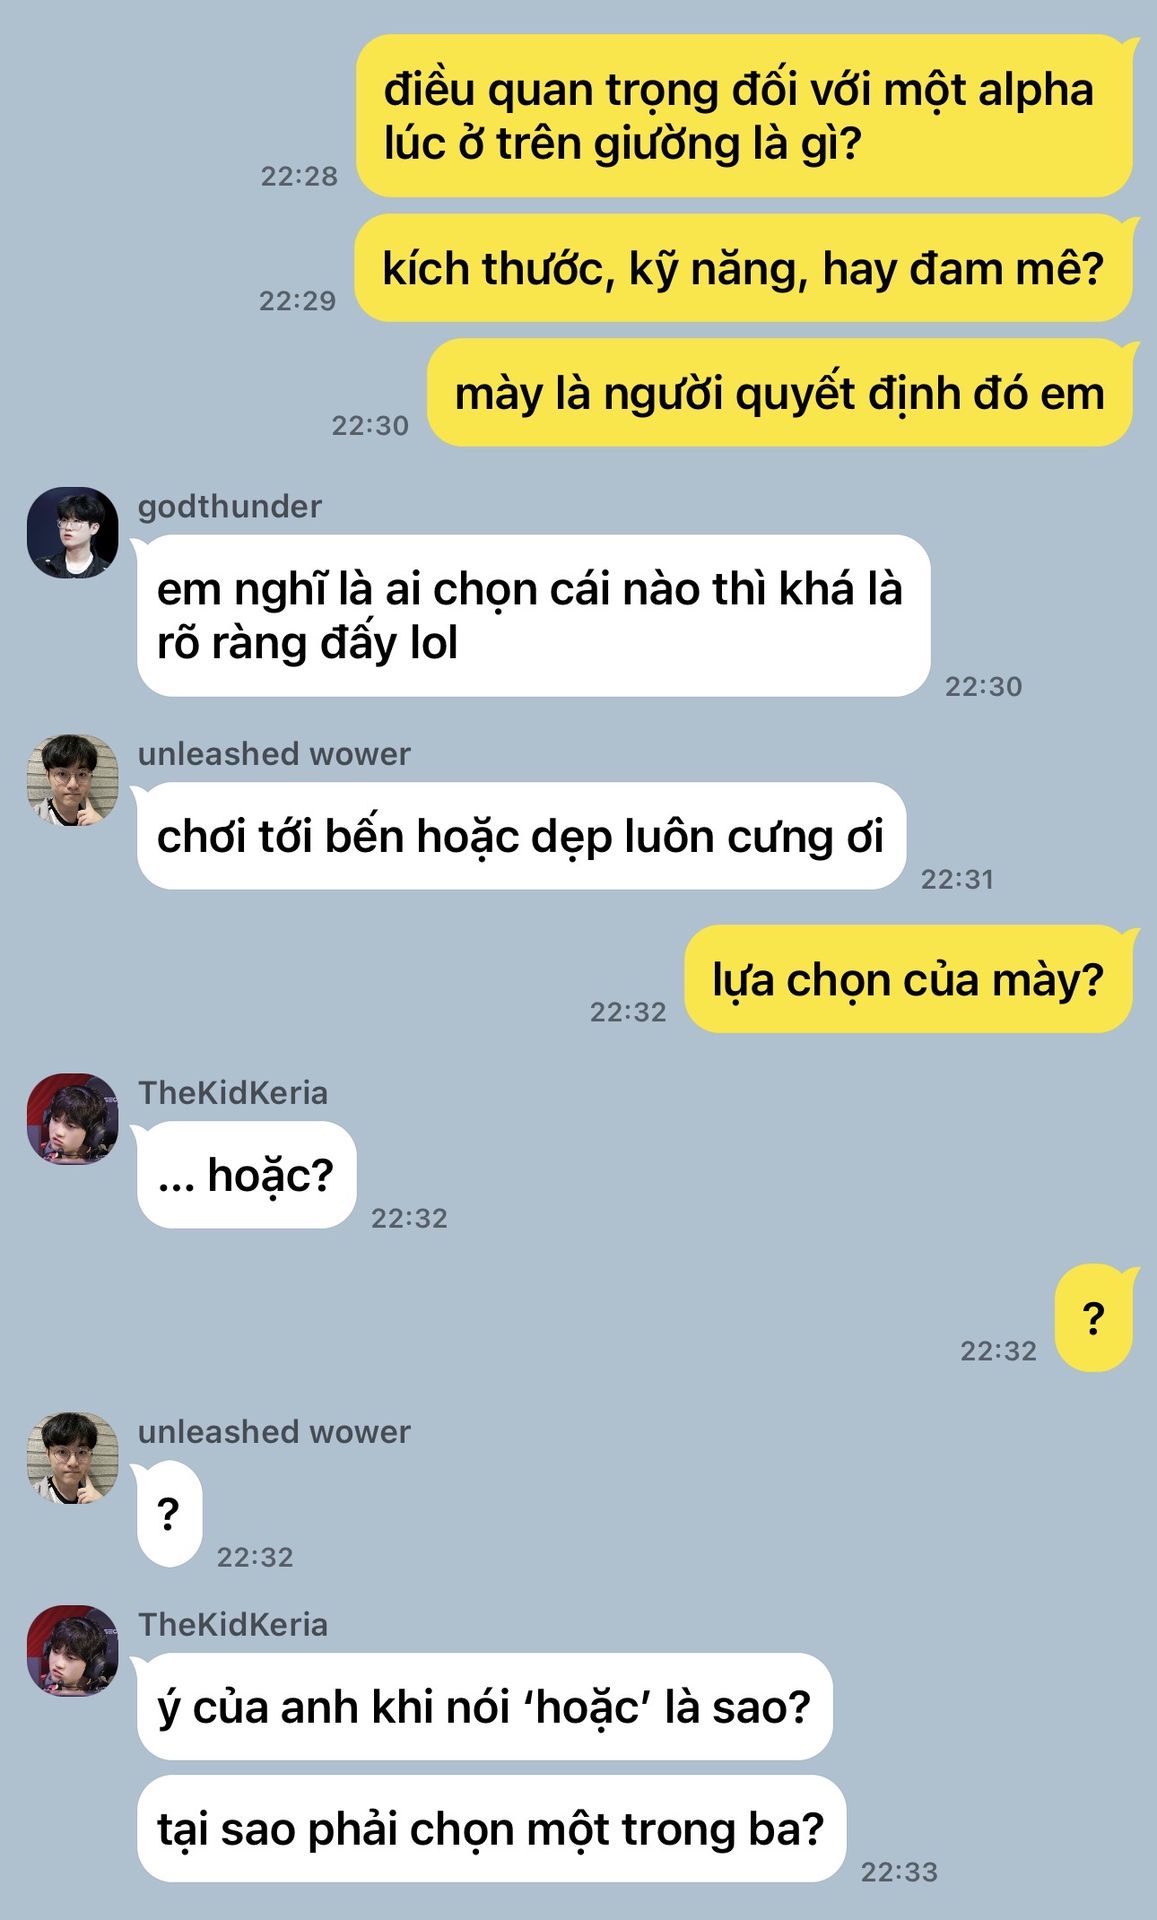Tap the godthunder username label
Screen dimensions: 1157x1920
point(230,507)
